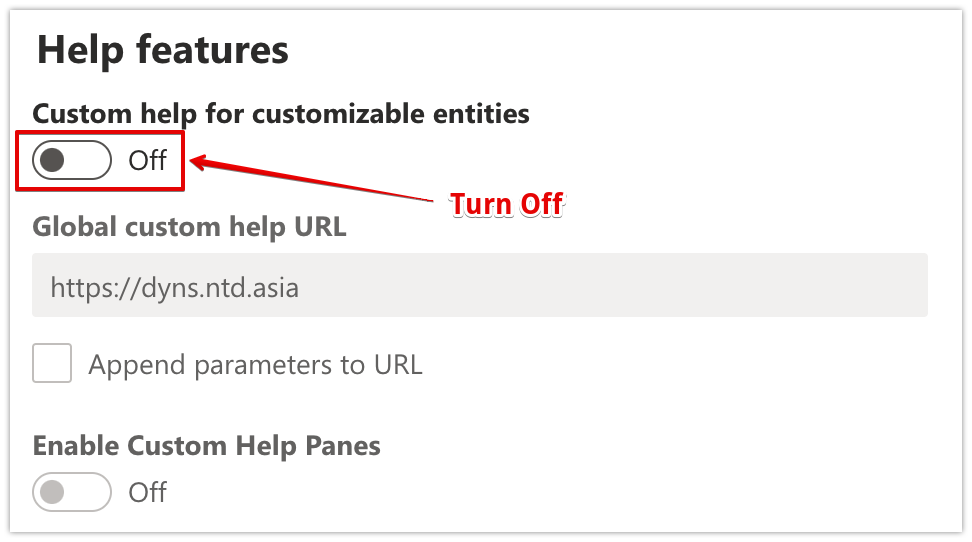Click the red arrowhead pointing at the toggle
Viewport: 972px width, 542px height.
pos(200,161)
